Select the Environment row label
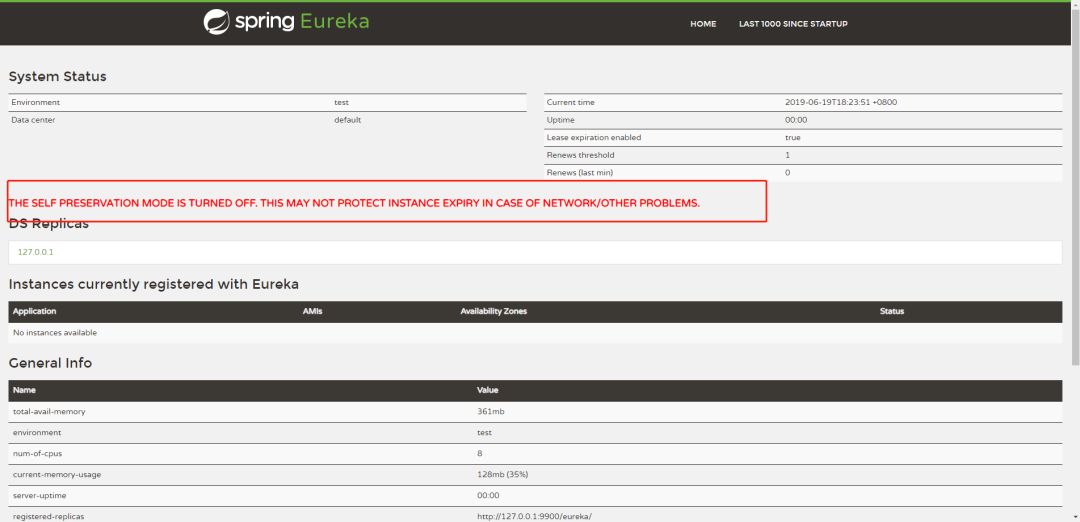Screen dimensions: 1080x522 point(36,102)
